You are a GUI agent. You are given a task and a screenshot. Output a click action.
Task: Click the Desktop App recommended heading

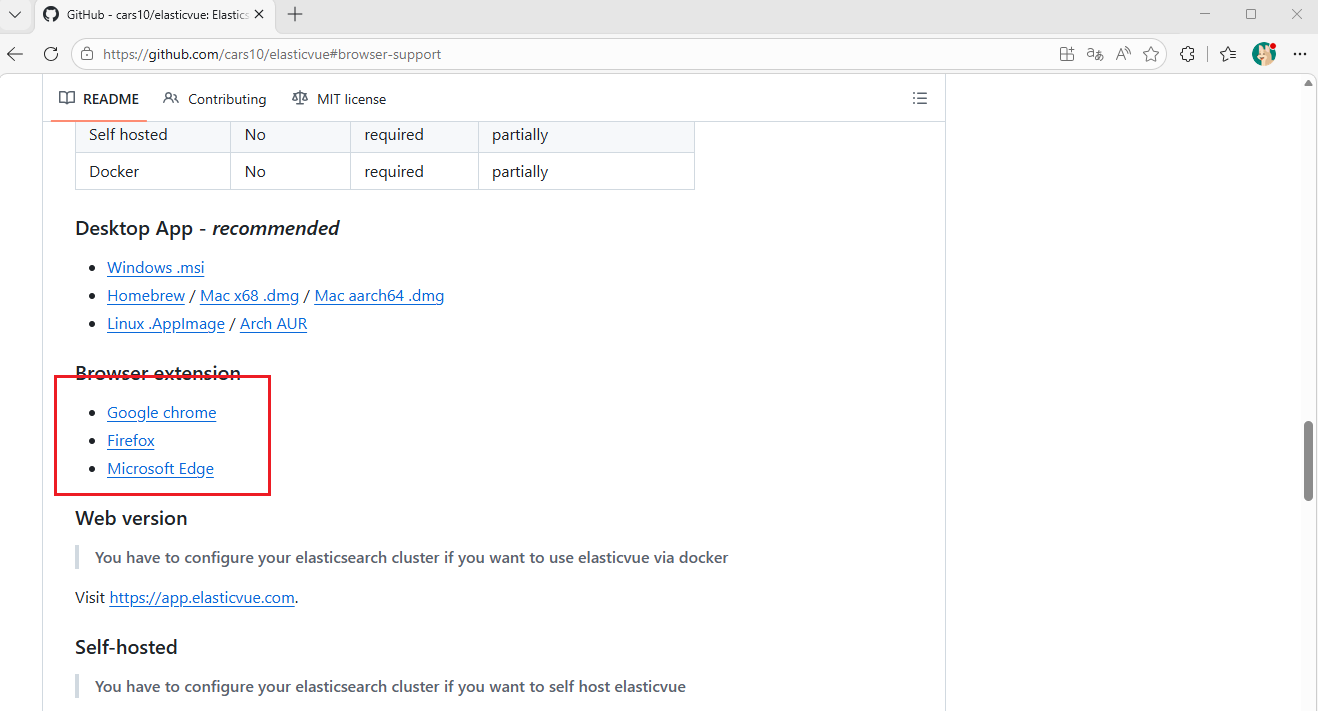tap(207, 228)
